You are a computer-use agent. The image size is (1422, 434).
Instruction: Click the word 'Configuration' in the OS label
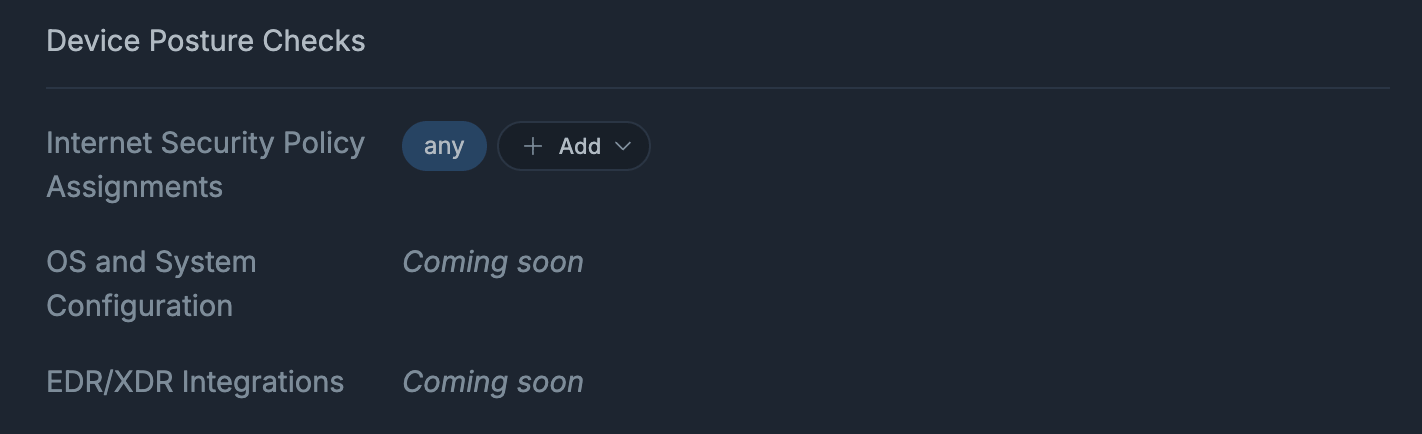click(x=139, y=306)
